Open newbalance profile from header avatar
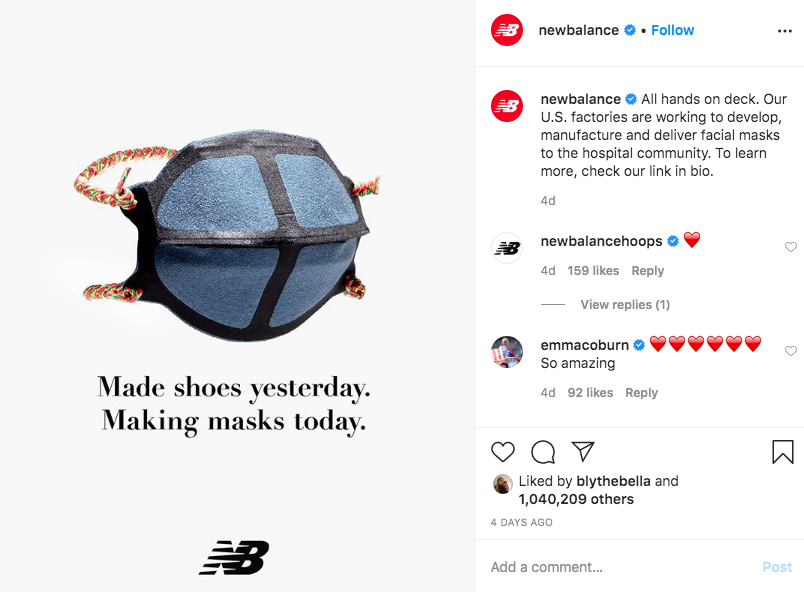 coord(507,30)
